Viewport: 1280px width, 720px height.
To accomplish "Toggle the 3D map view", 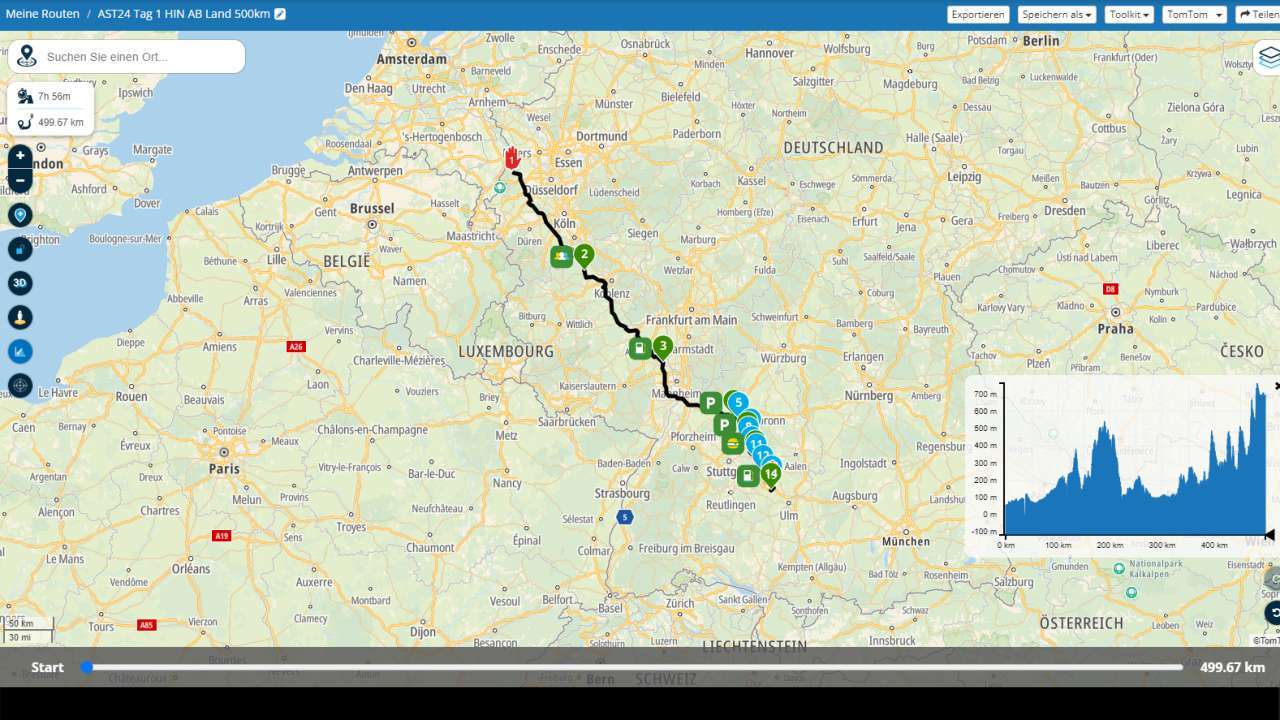I will [x=20, y=283].
